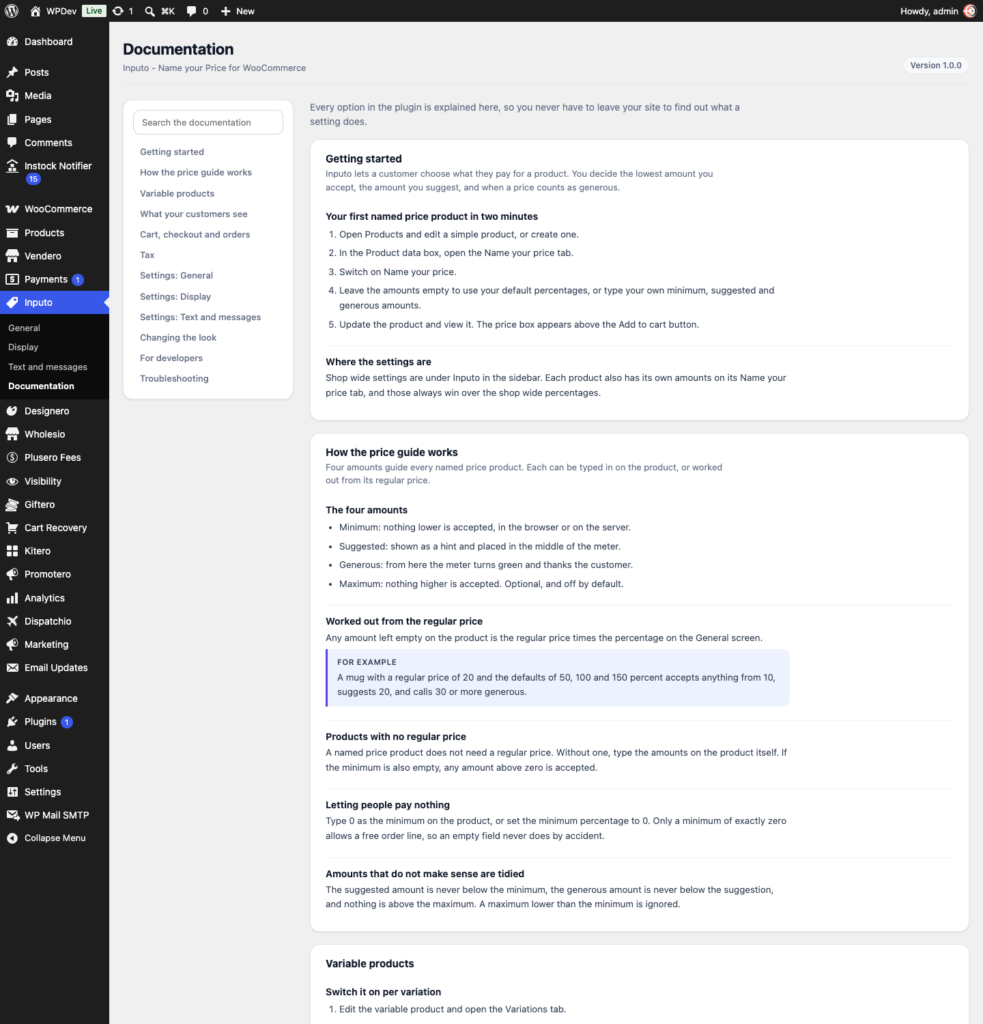
Task: Click the Cart Recovery cart icon
Action: [12, 528]
